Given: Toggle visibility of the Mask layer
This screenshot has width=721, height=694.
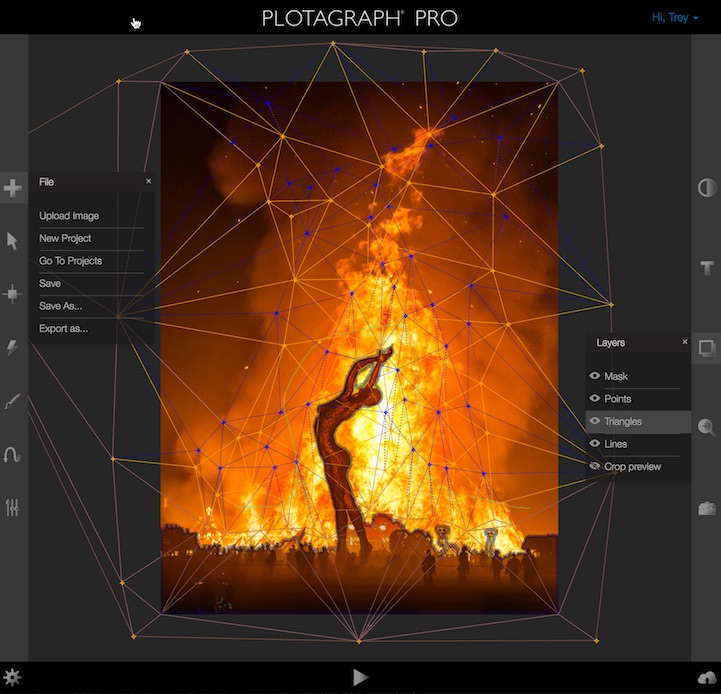Looking at the screenshot, I should (595, 376).
